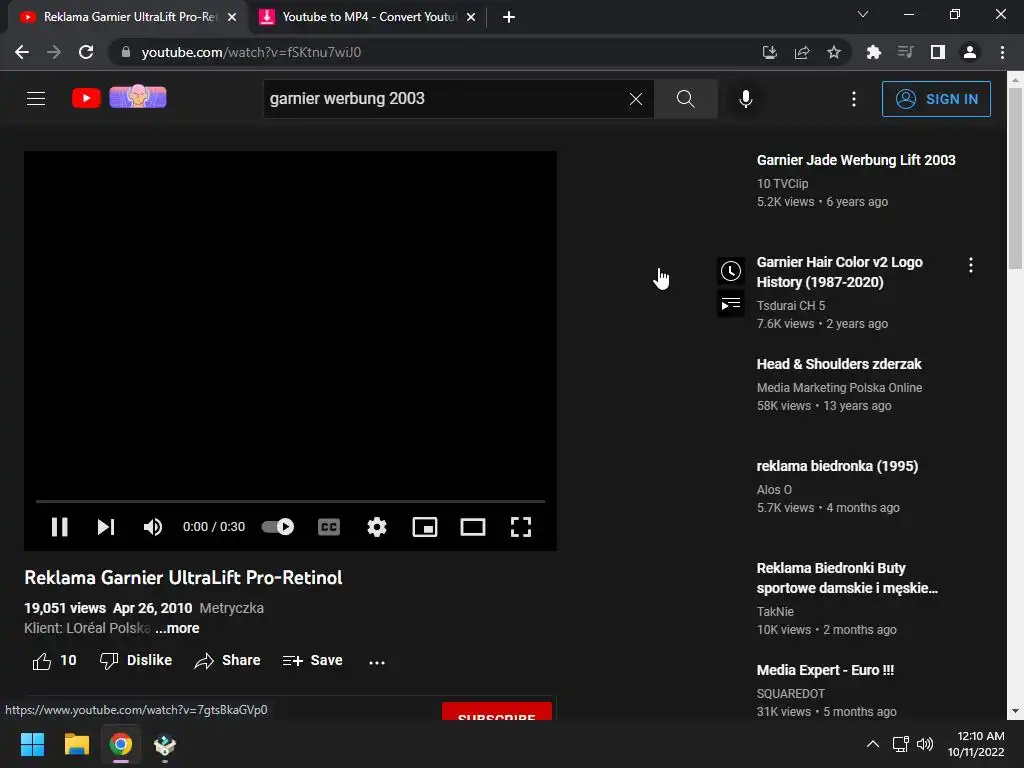This screenshot has height=768, width=1024.
Task: Toggle Chrome side panel
Action: click(x=937, y=52)
